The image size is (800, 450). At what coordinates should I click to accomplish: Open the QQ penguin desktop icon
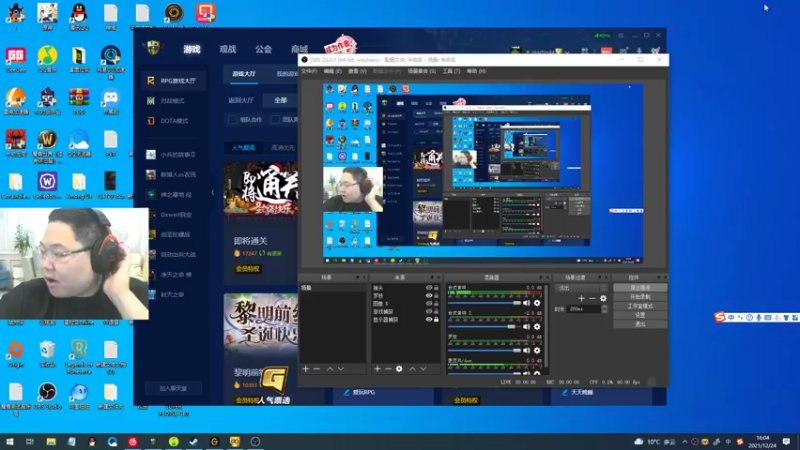coord(79,15)
